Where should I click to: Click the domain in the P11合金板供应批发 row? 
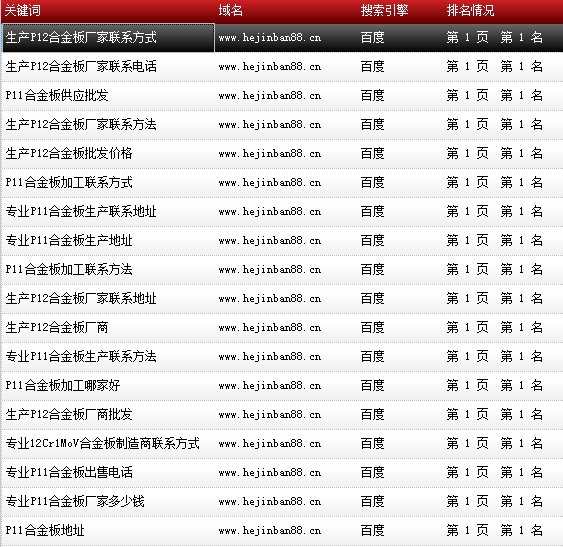coord(270,96)
